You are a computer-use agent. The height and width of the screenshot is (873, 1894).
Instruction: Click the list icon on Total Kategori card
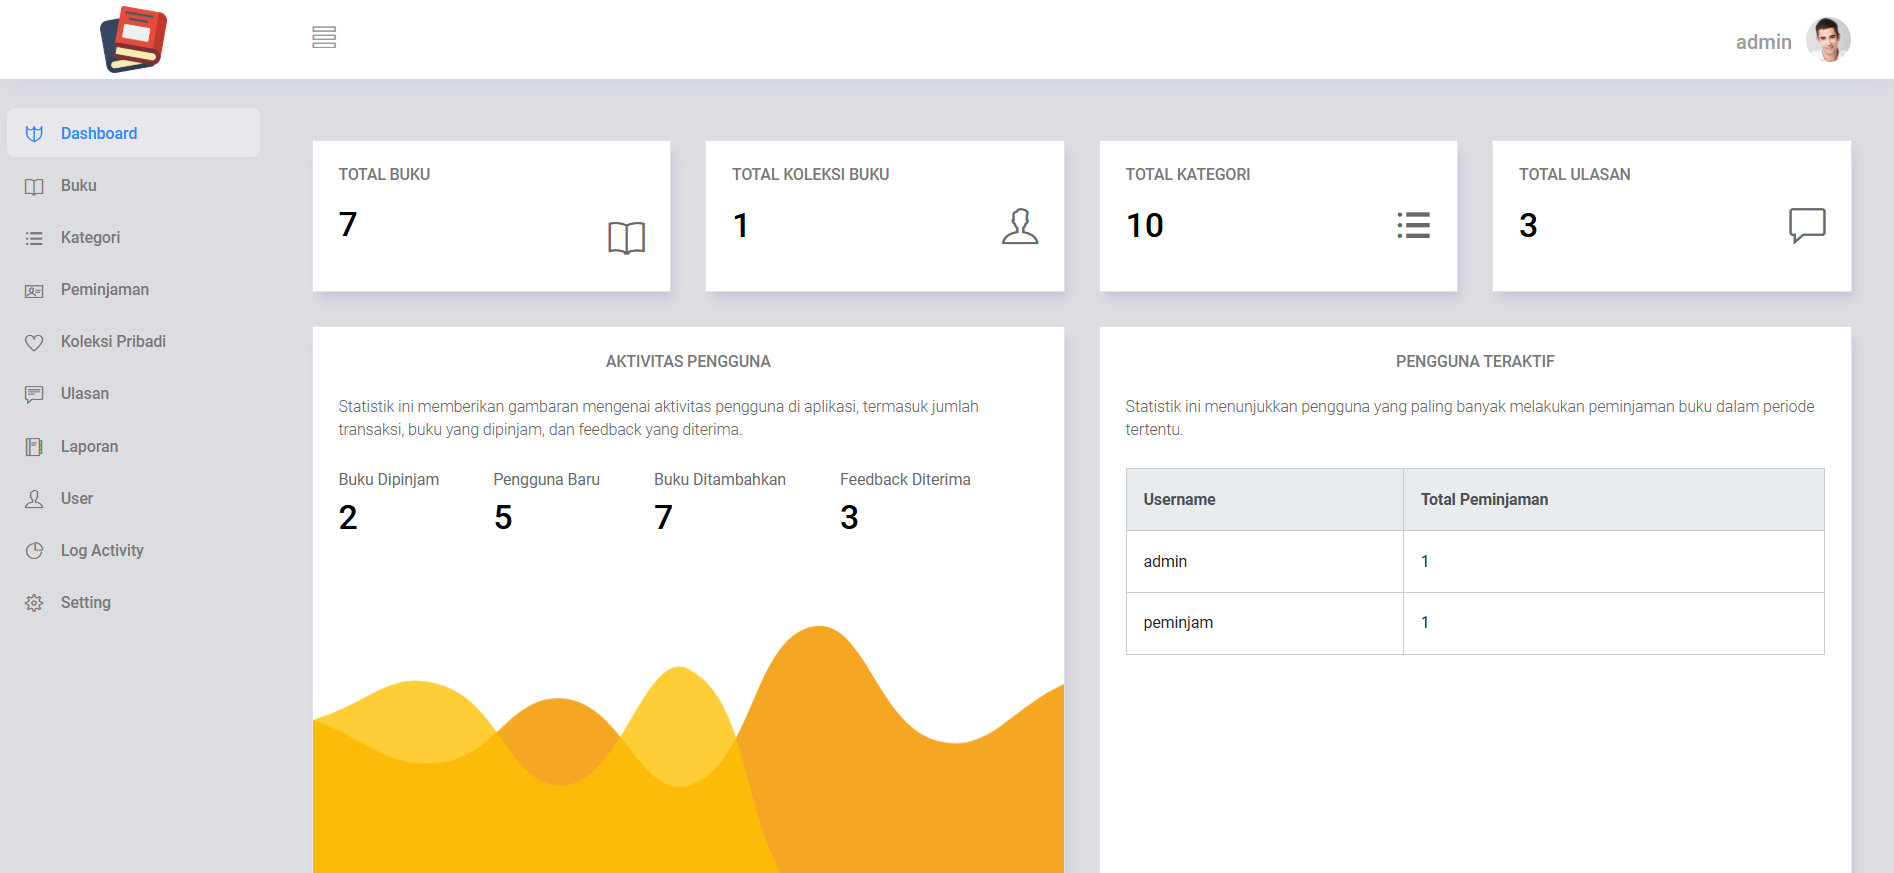pyautogui.click(x=1413, y=225)
